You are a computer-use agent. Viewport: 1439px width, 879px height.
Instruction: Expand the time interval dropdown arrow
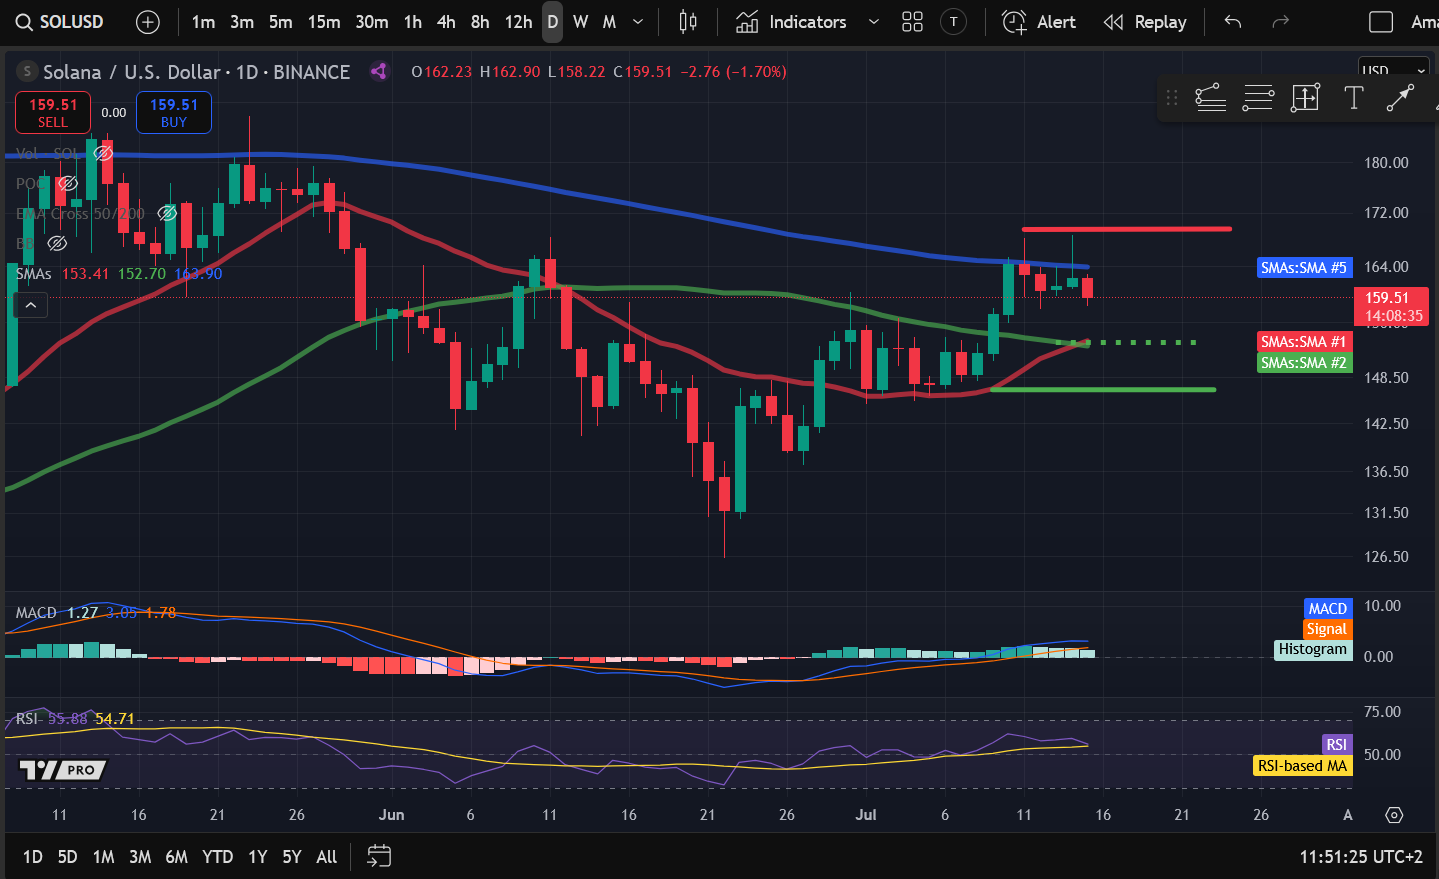tap(638, 22)
